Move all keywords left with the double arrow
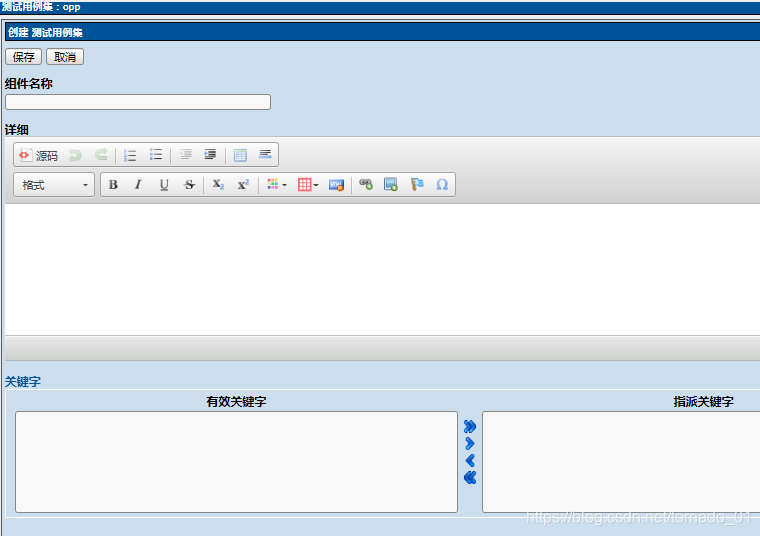 [470, 478]
